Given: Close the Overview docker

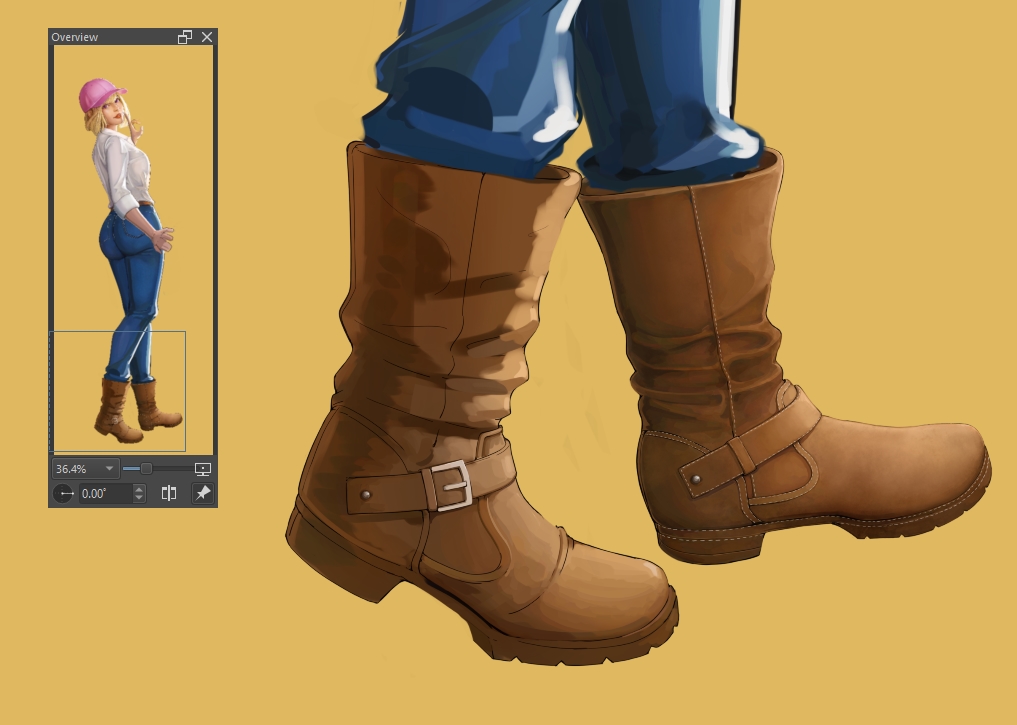Looking at the screenshot, I should [x=207, y=37].
